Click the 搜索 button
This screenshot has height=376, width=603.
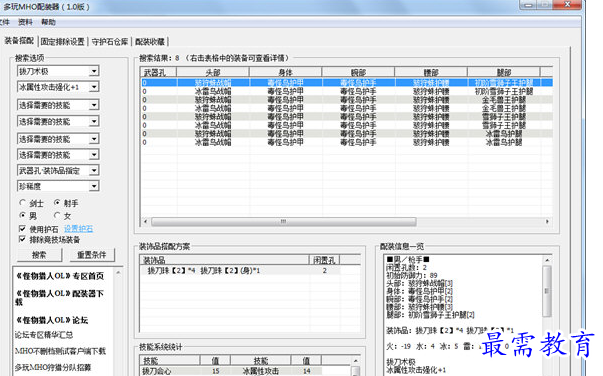point(39,255)
